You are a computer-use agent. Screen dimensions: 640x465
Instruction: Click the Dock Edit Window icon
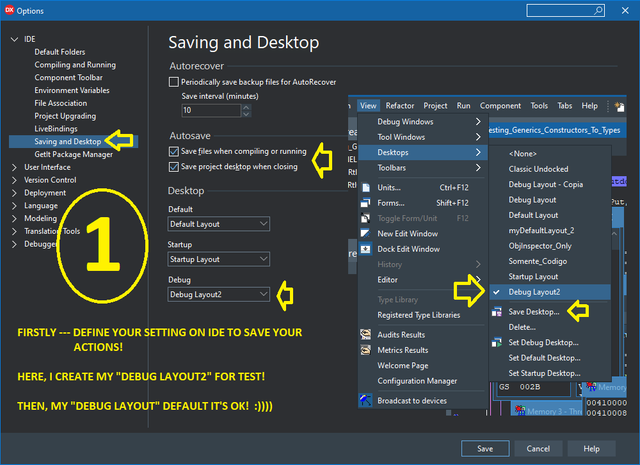[x=365, y=249]
